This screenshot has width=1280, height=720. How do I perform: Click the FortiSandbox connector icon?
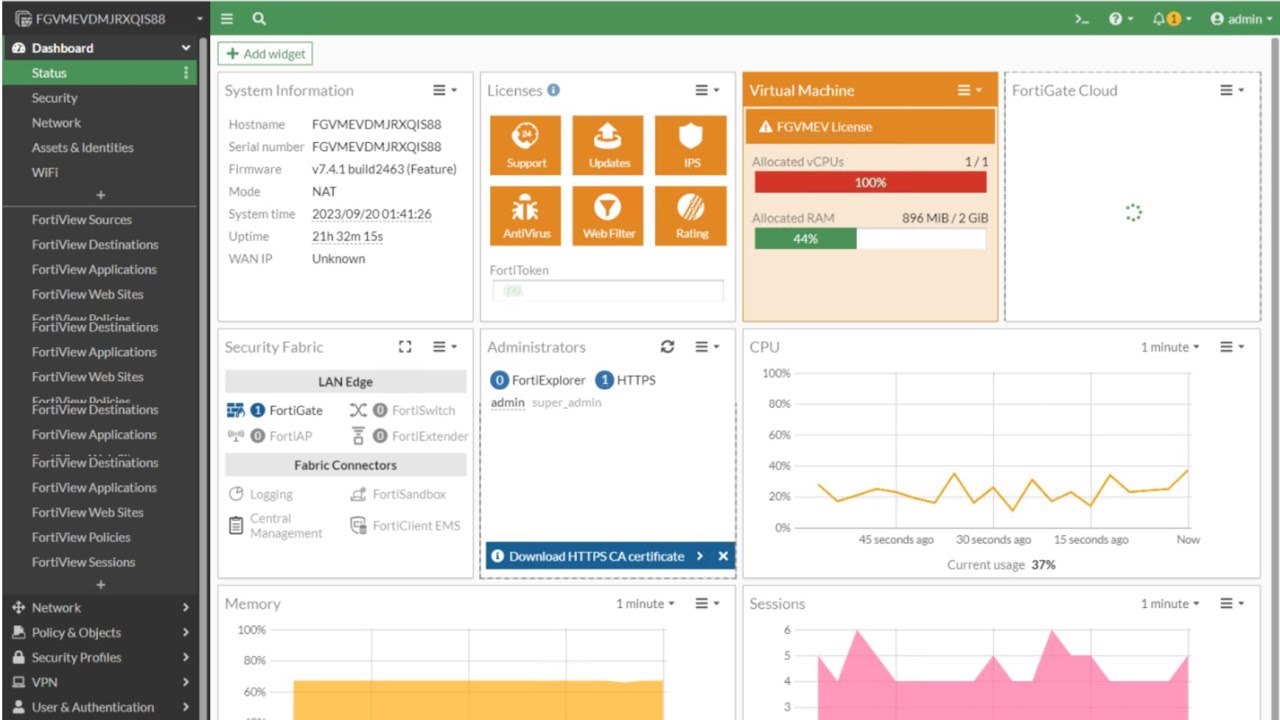tap(358, 494)
